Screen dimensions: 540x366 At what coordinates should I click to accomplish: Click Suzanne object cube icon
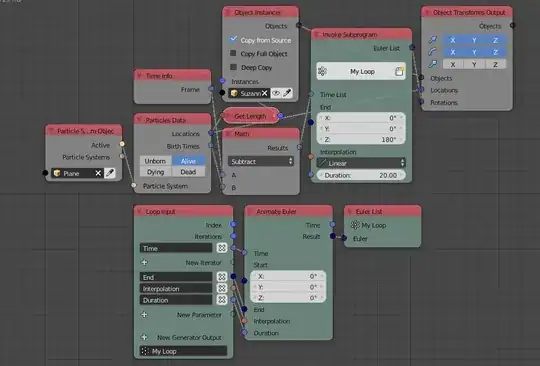pyautogui.click(x=234, y=93)
